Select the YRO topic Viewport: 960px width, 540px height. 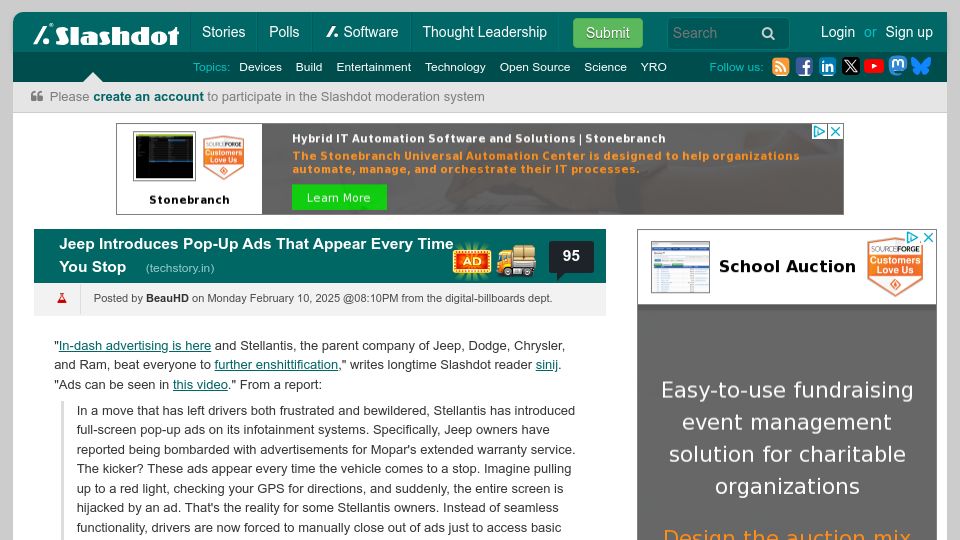[x=653, y=67]
